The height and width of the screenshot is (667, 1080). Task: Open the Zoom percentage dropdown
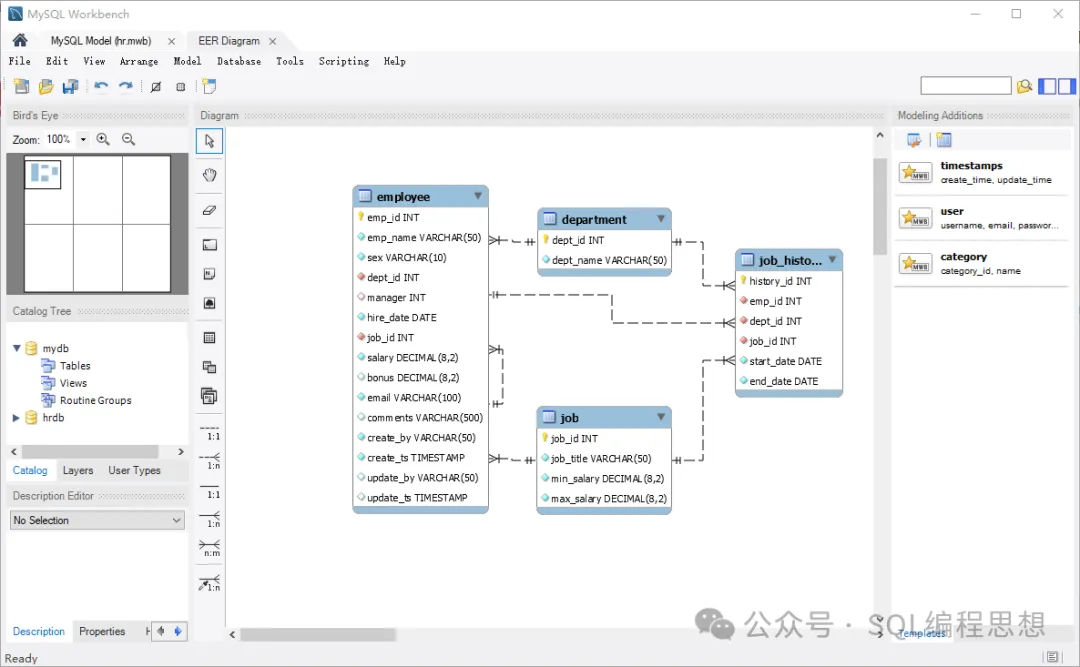pos(83,140)
